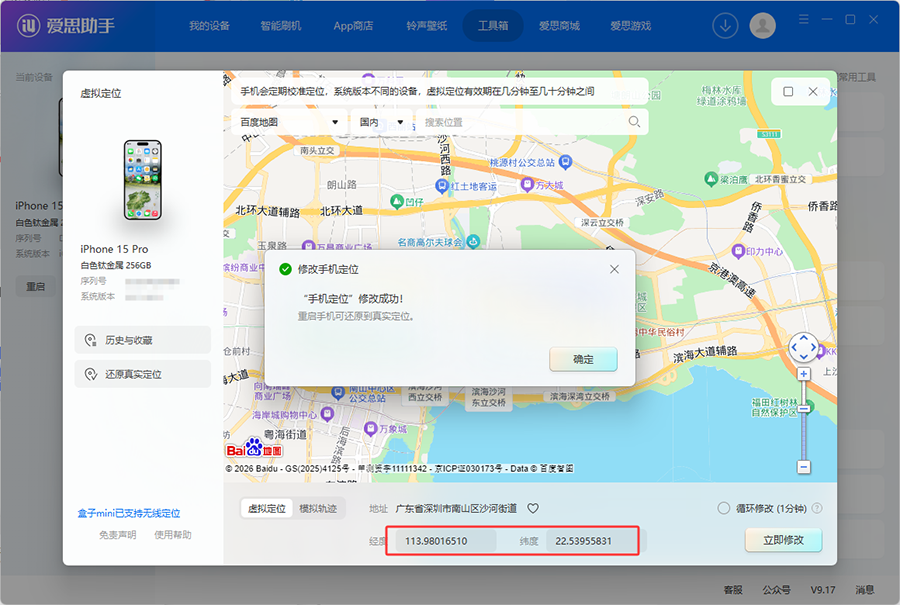
Task: Open 历史与收藏 in sidebar
Action: tap(143, 340)
